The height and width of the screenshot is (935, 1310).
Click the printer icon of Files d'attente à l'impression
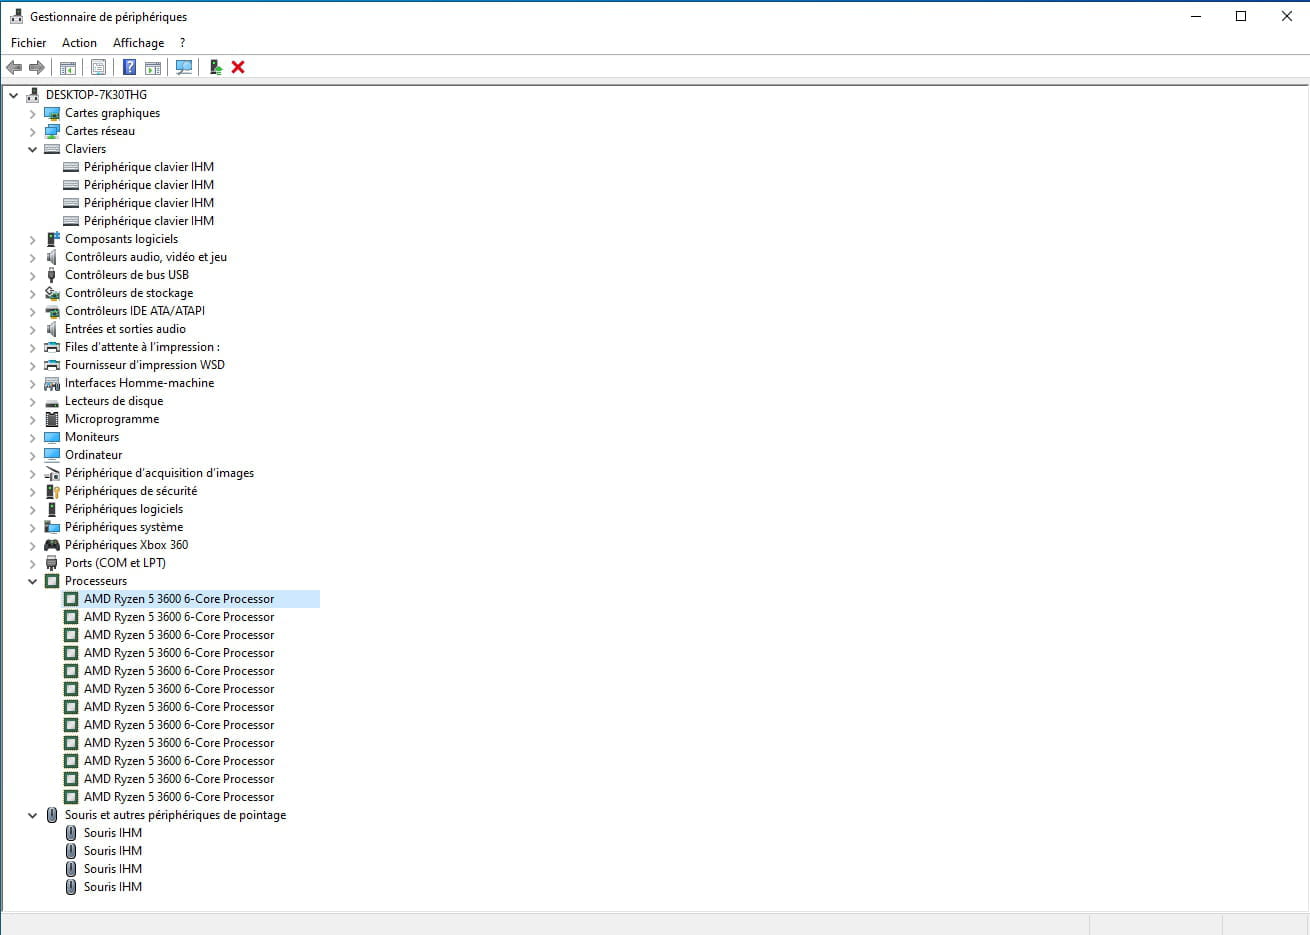(52, 347)
